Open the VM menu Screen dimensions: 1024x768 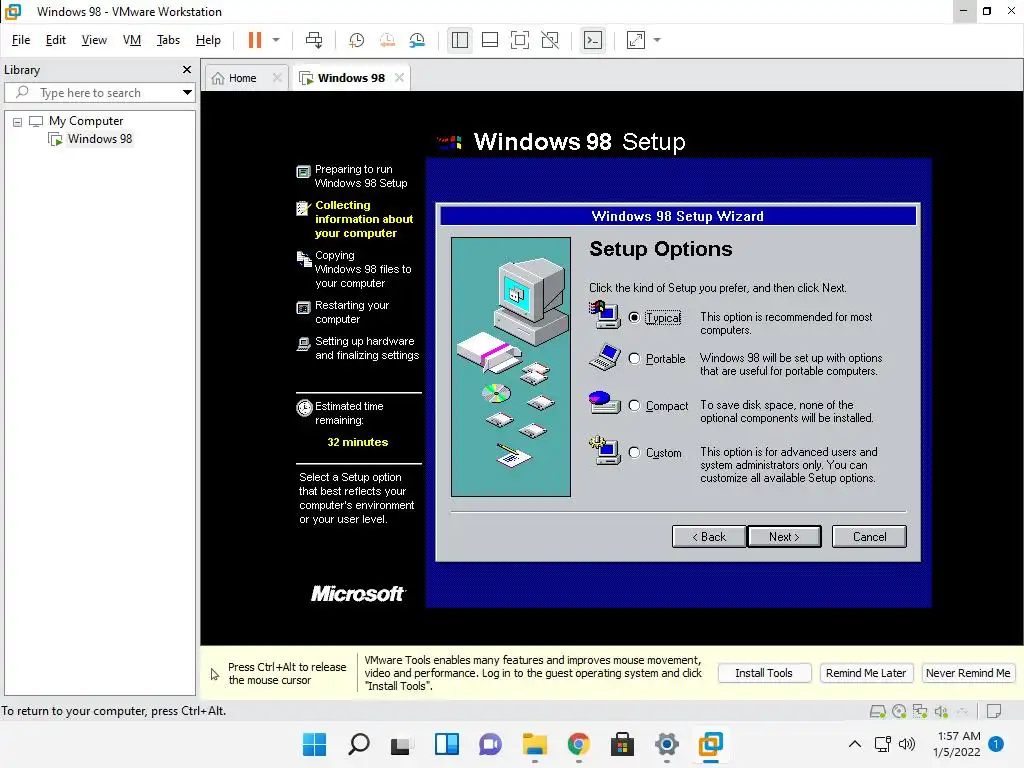coord(131,40)
